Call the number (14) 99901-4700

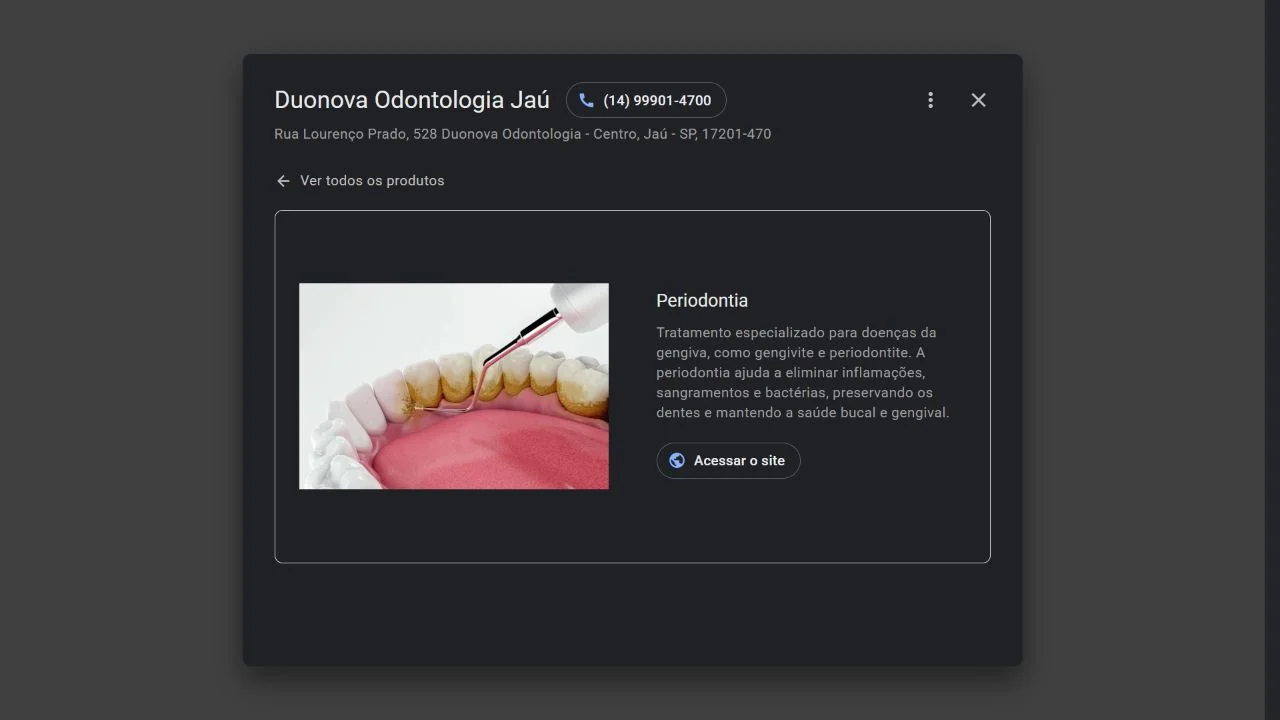pos(646,100)
